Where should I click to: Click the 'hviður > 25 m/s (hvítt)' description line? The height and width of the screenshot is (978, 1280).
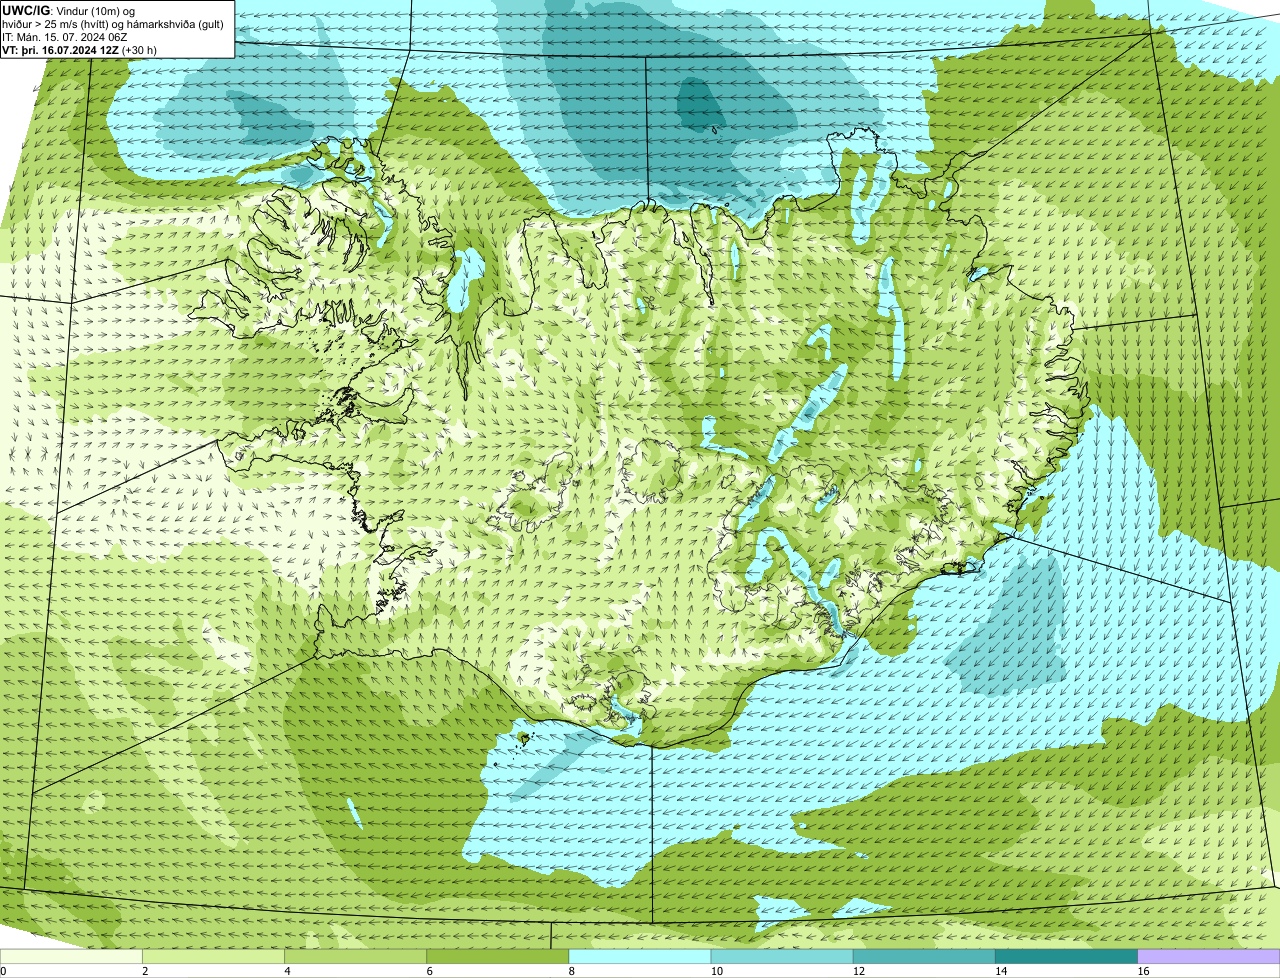tap(113, 24)
